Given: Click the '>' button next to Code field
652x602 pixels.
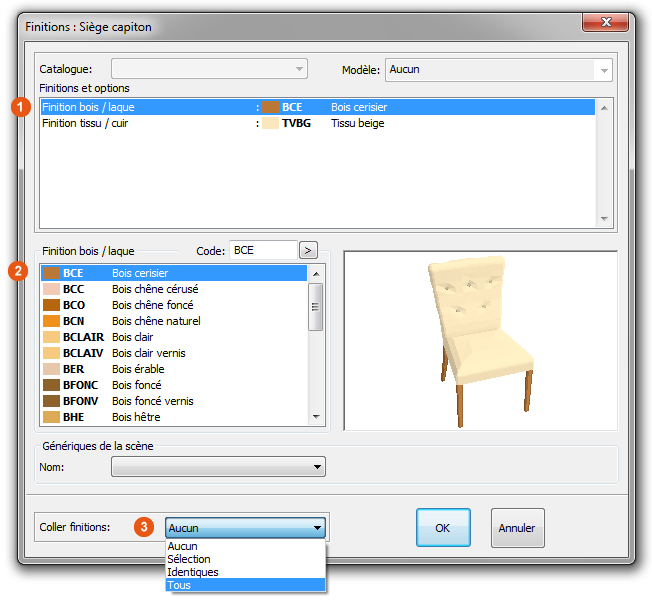Looking at the screenshot, I should click(308, 250).
